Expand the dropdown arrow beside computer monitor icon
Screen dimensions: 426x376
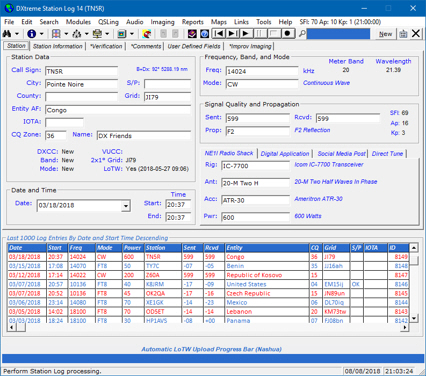tap(107, 34)
